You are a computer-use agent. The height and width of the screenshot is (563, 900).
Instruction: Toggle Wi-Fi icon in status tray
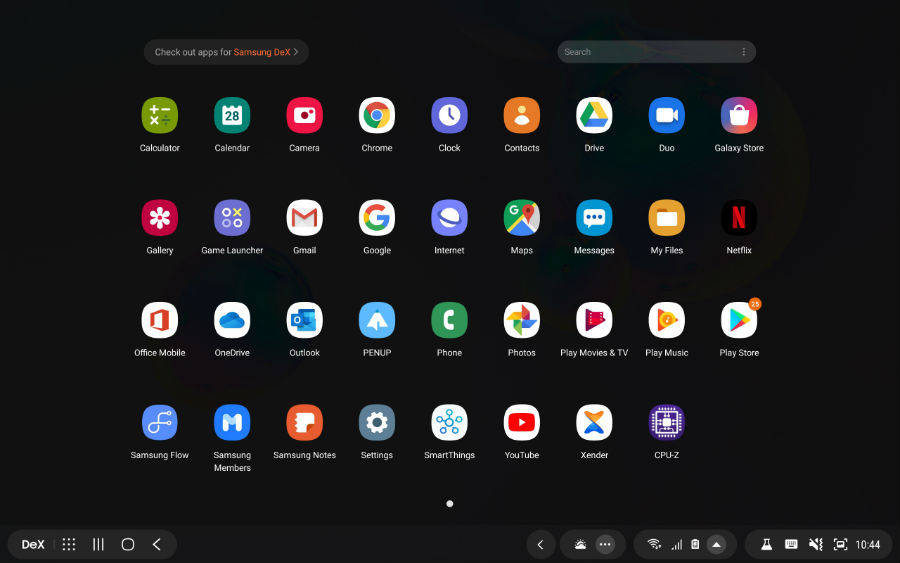pos(654,544)
